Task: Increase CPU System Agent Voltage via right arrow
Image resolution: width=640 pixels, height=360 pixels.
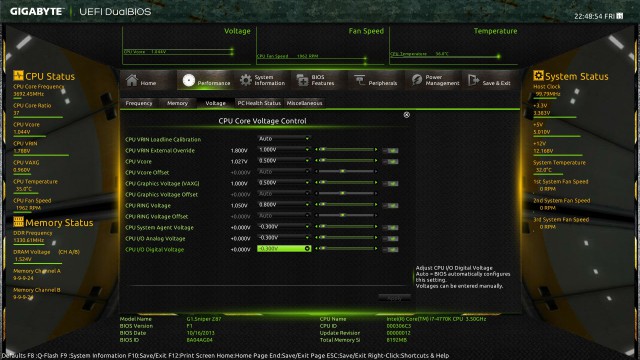Action: 376,227
